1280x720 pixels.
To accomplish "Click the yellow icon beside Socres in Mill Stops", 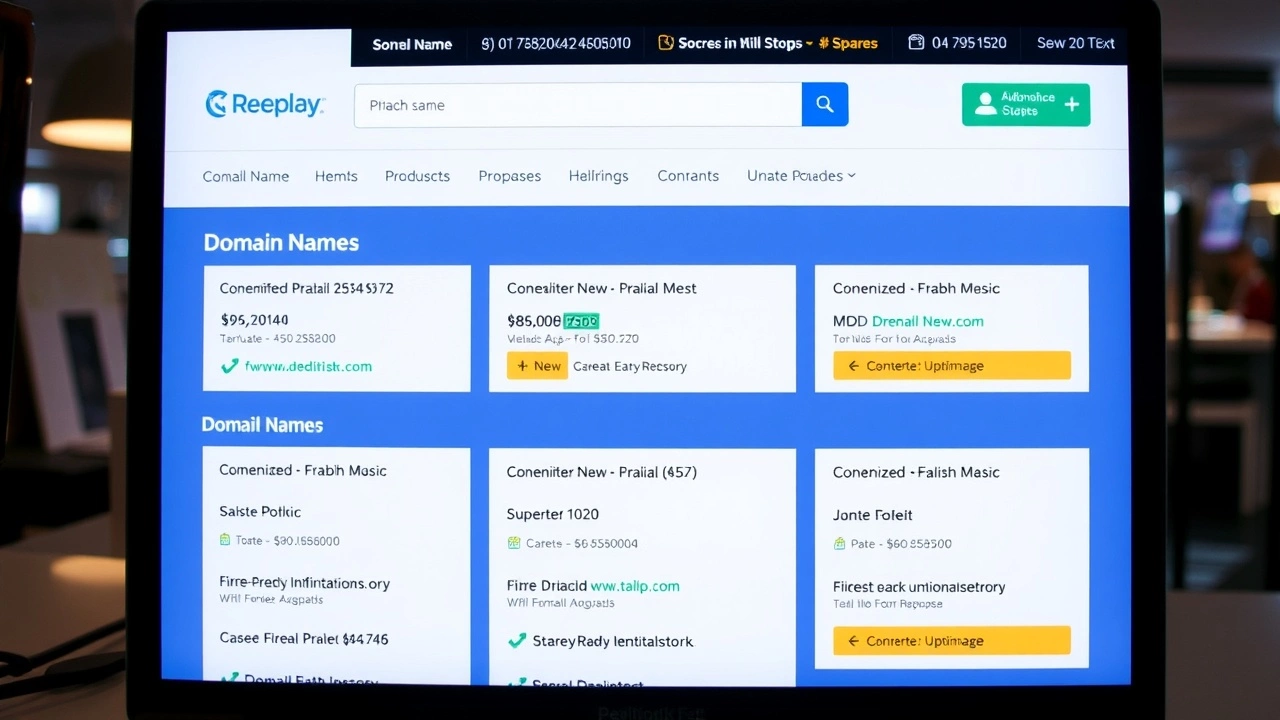I will point(665,43).
